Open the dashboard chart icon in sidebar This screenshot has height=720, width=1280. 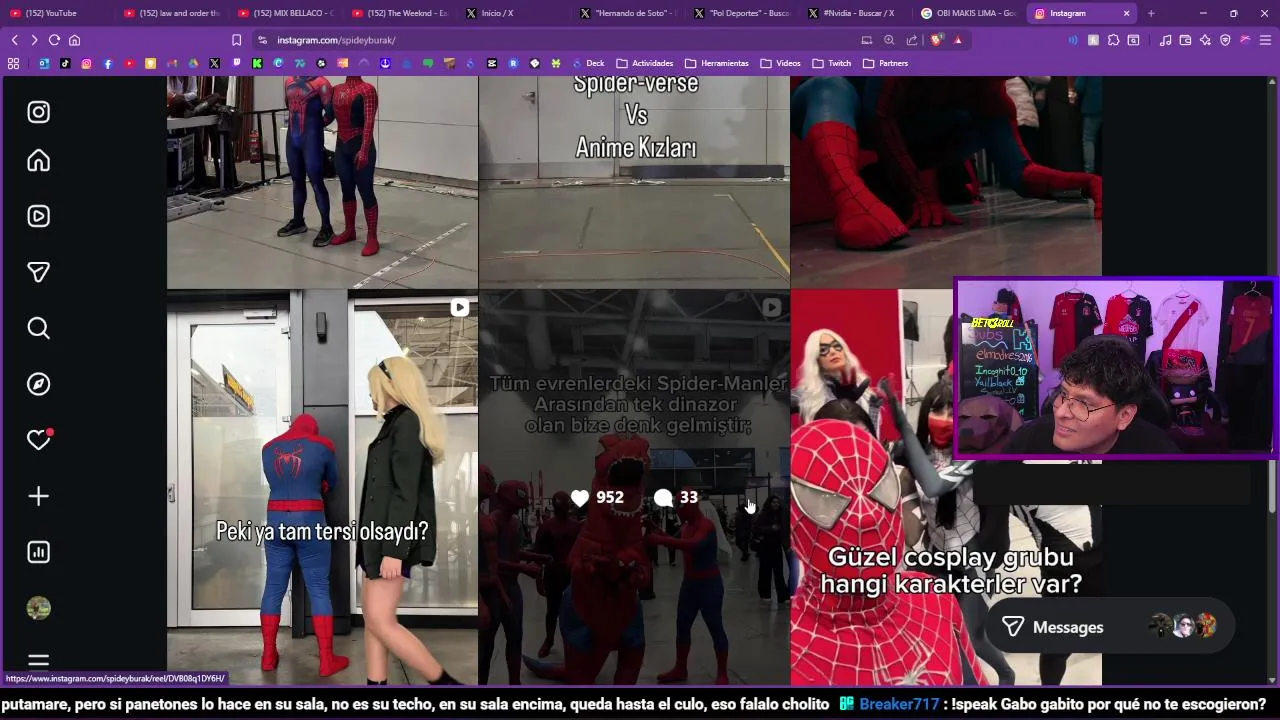[38, 552]
